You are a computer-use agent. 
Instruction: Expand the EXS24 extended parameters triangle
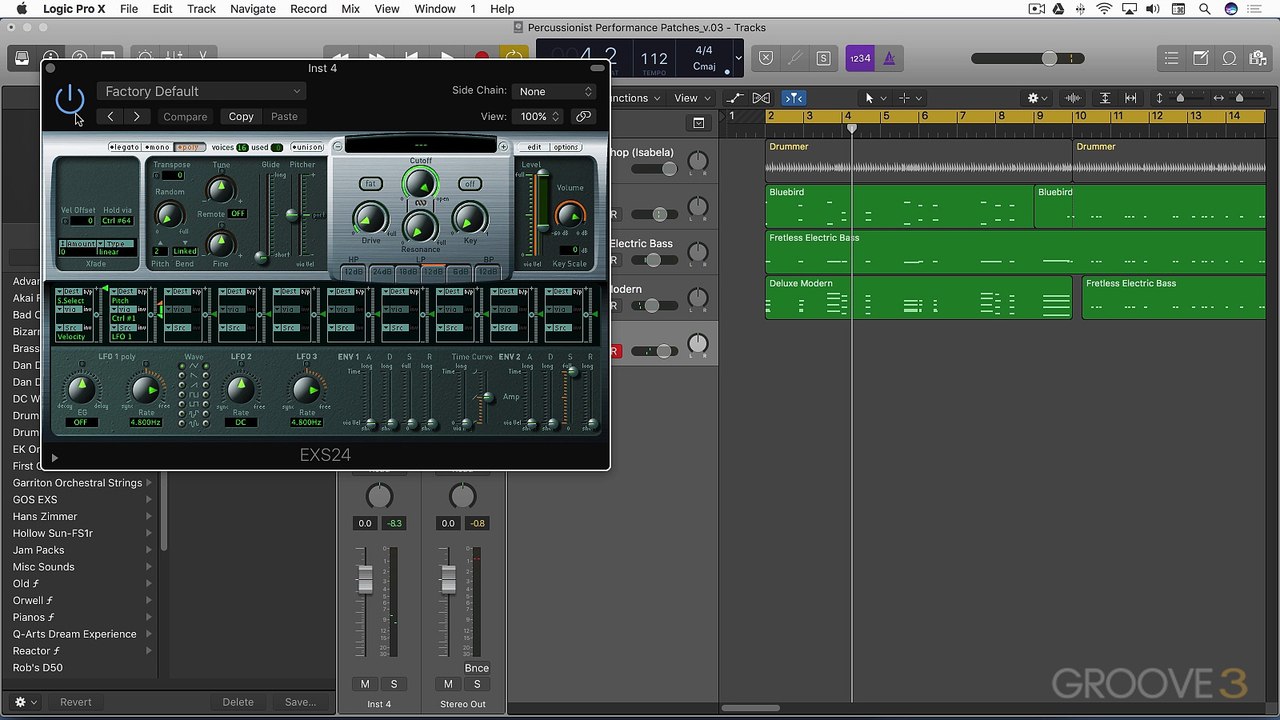[54, 457]
